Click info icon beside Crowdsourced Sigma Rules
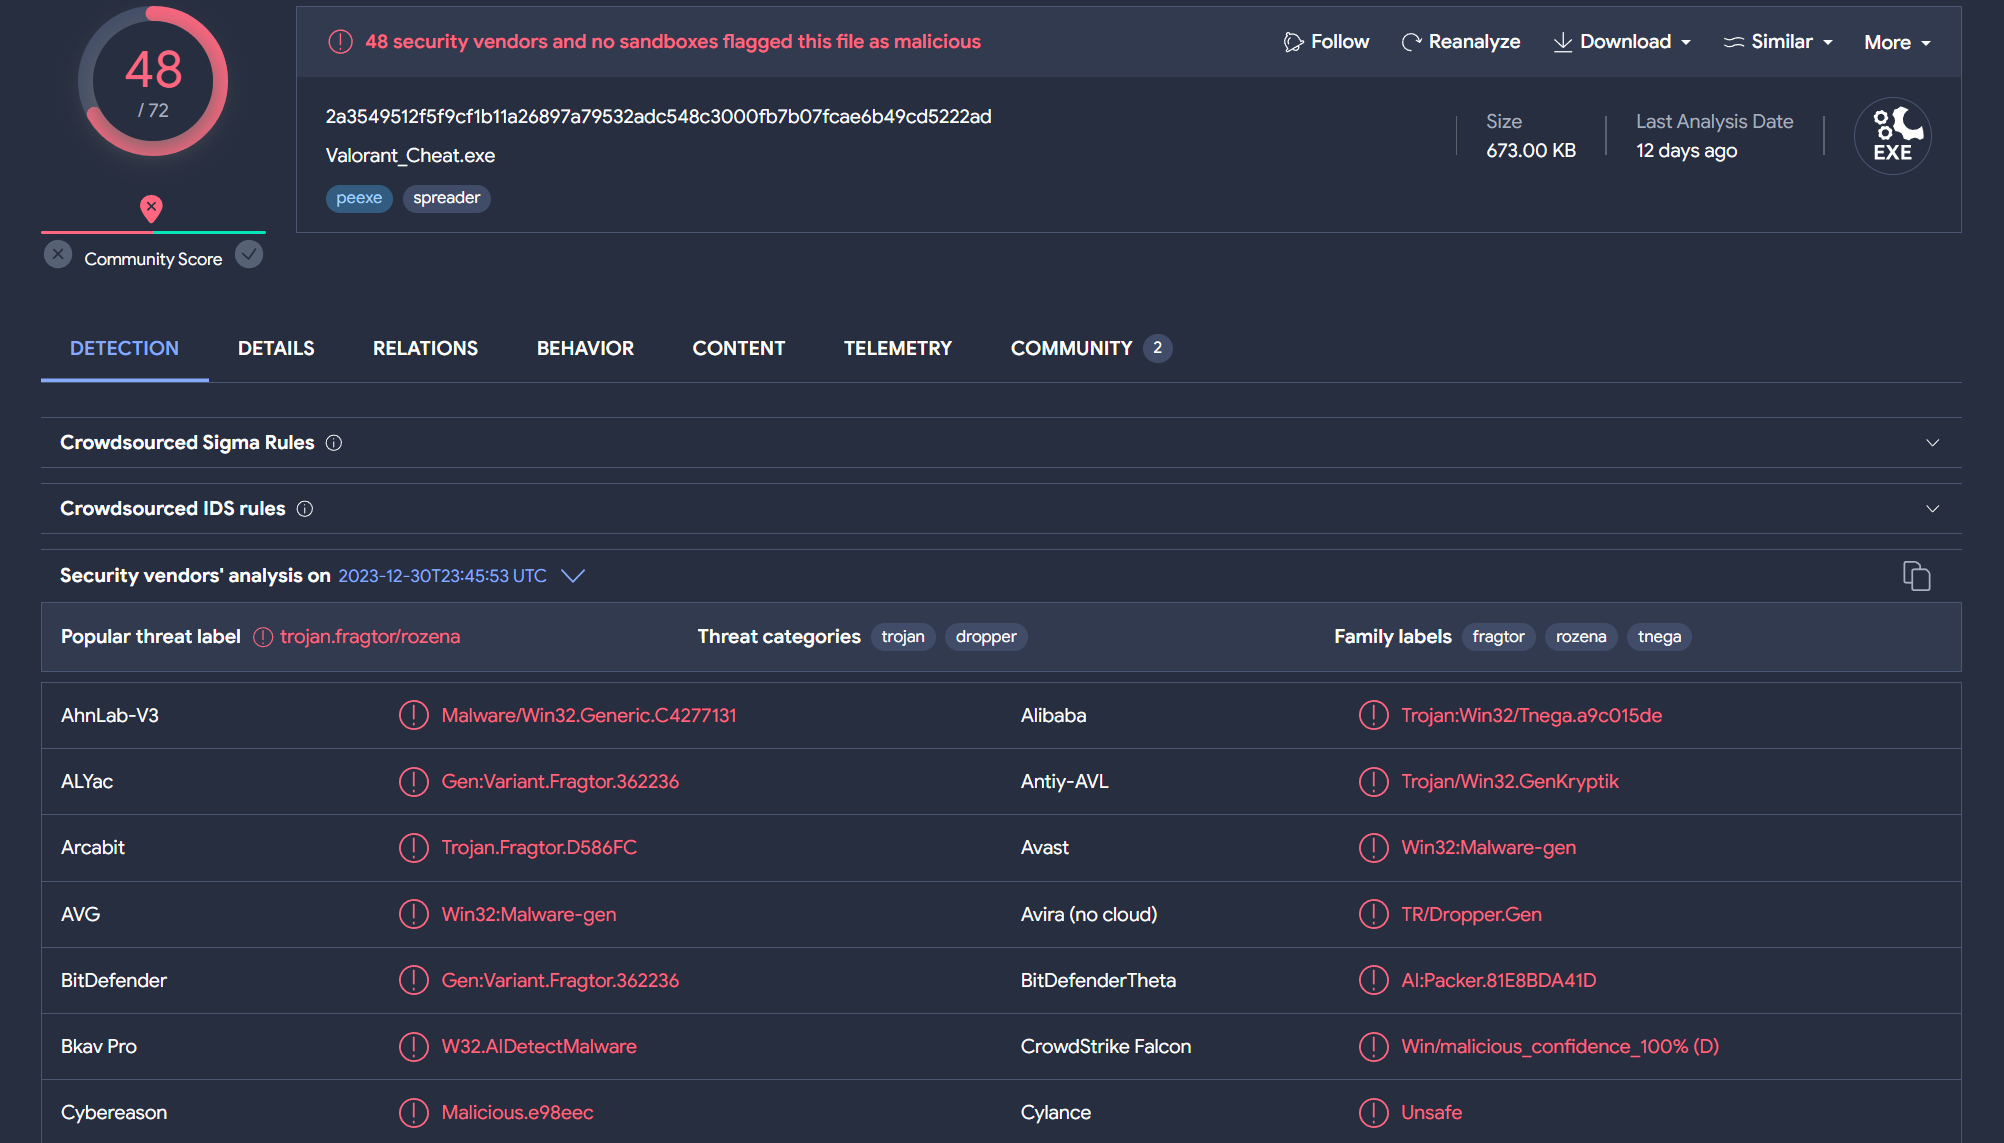This screenshot has height=1143, width=2004. coord(334,443)
